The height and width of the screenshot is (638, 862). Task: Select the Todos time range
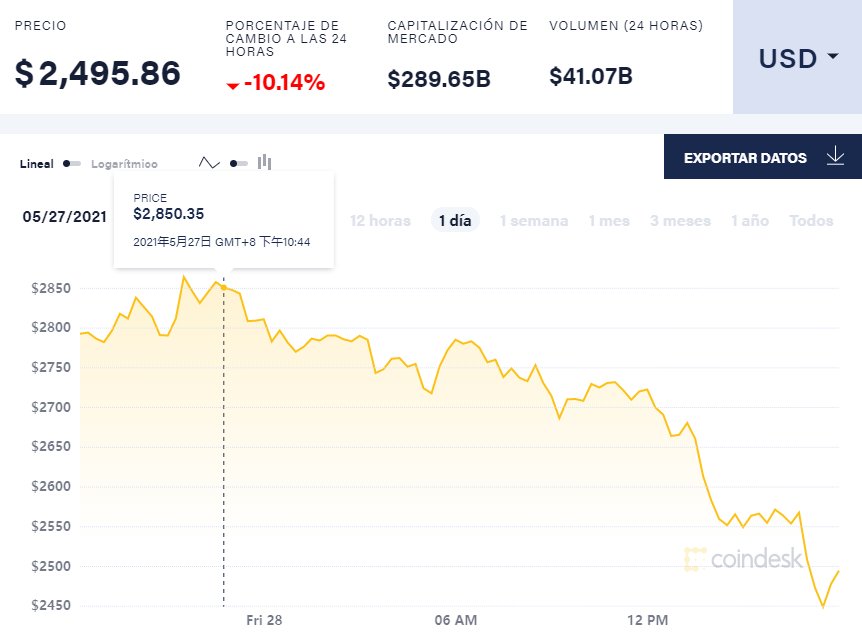click(811, 221)
